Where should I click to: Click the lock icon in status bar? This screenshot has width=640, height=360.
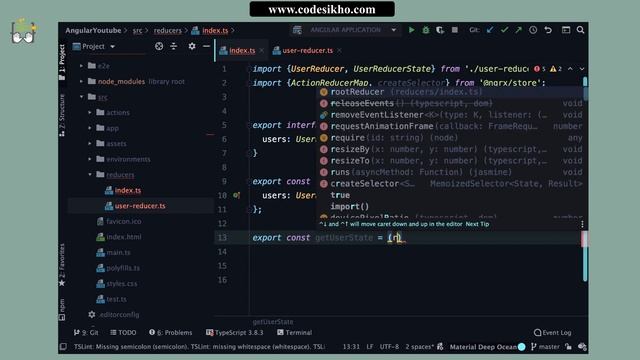568,347
